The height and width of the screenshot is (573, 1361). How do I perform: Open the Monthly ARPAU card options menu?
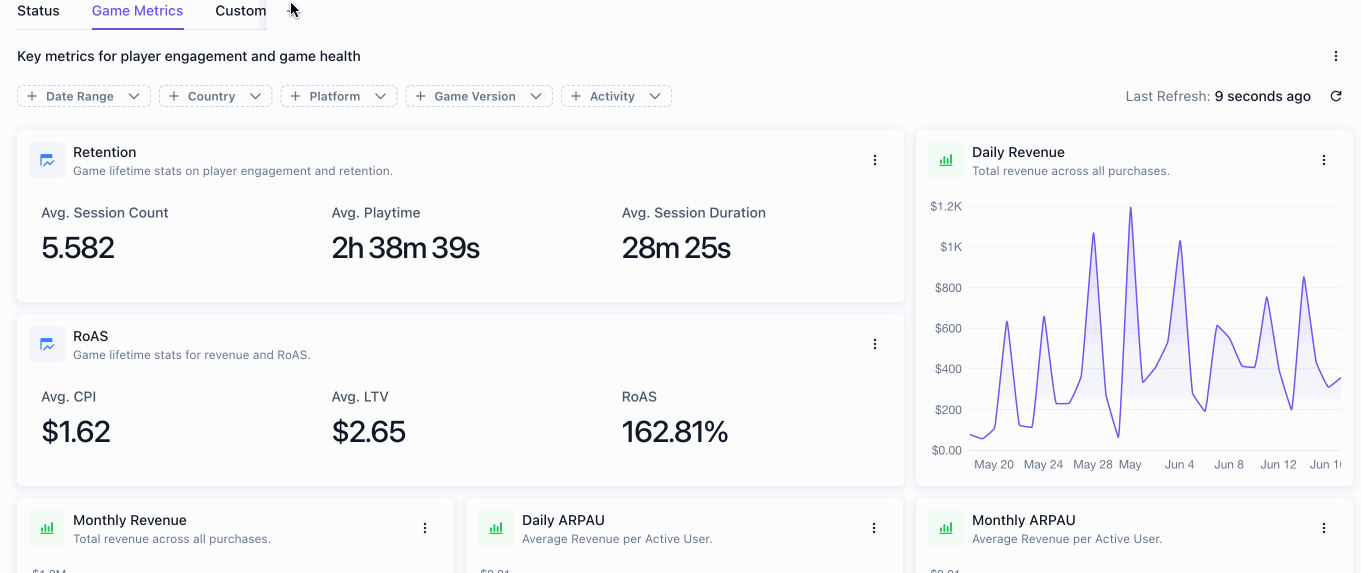pos(1324,528)
